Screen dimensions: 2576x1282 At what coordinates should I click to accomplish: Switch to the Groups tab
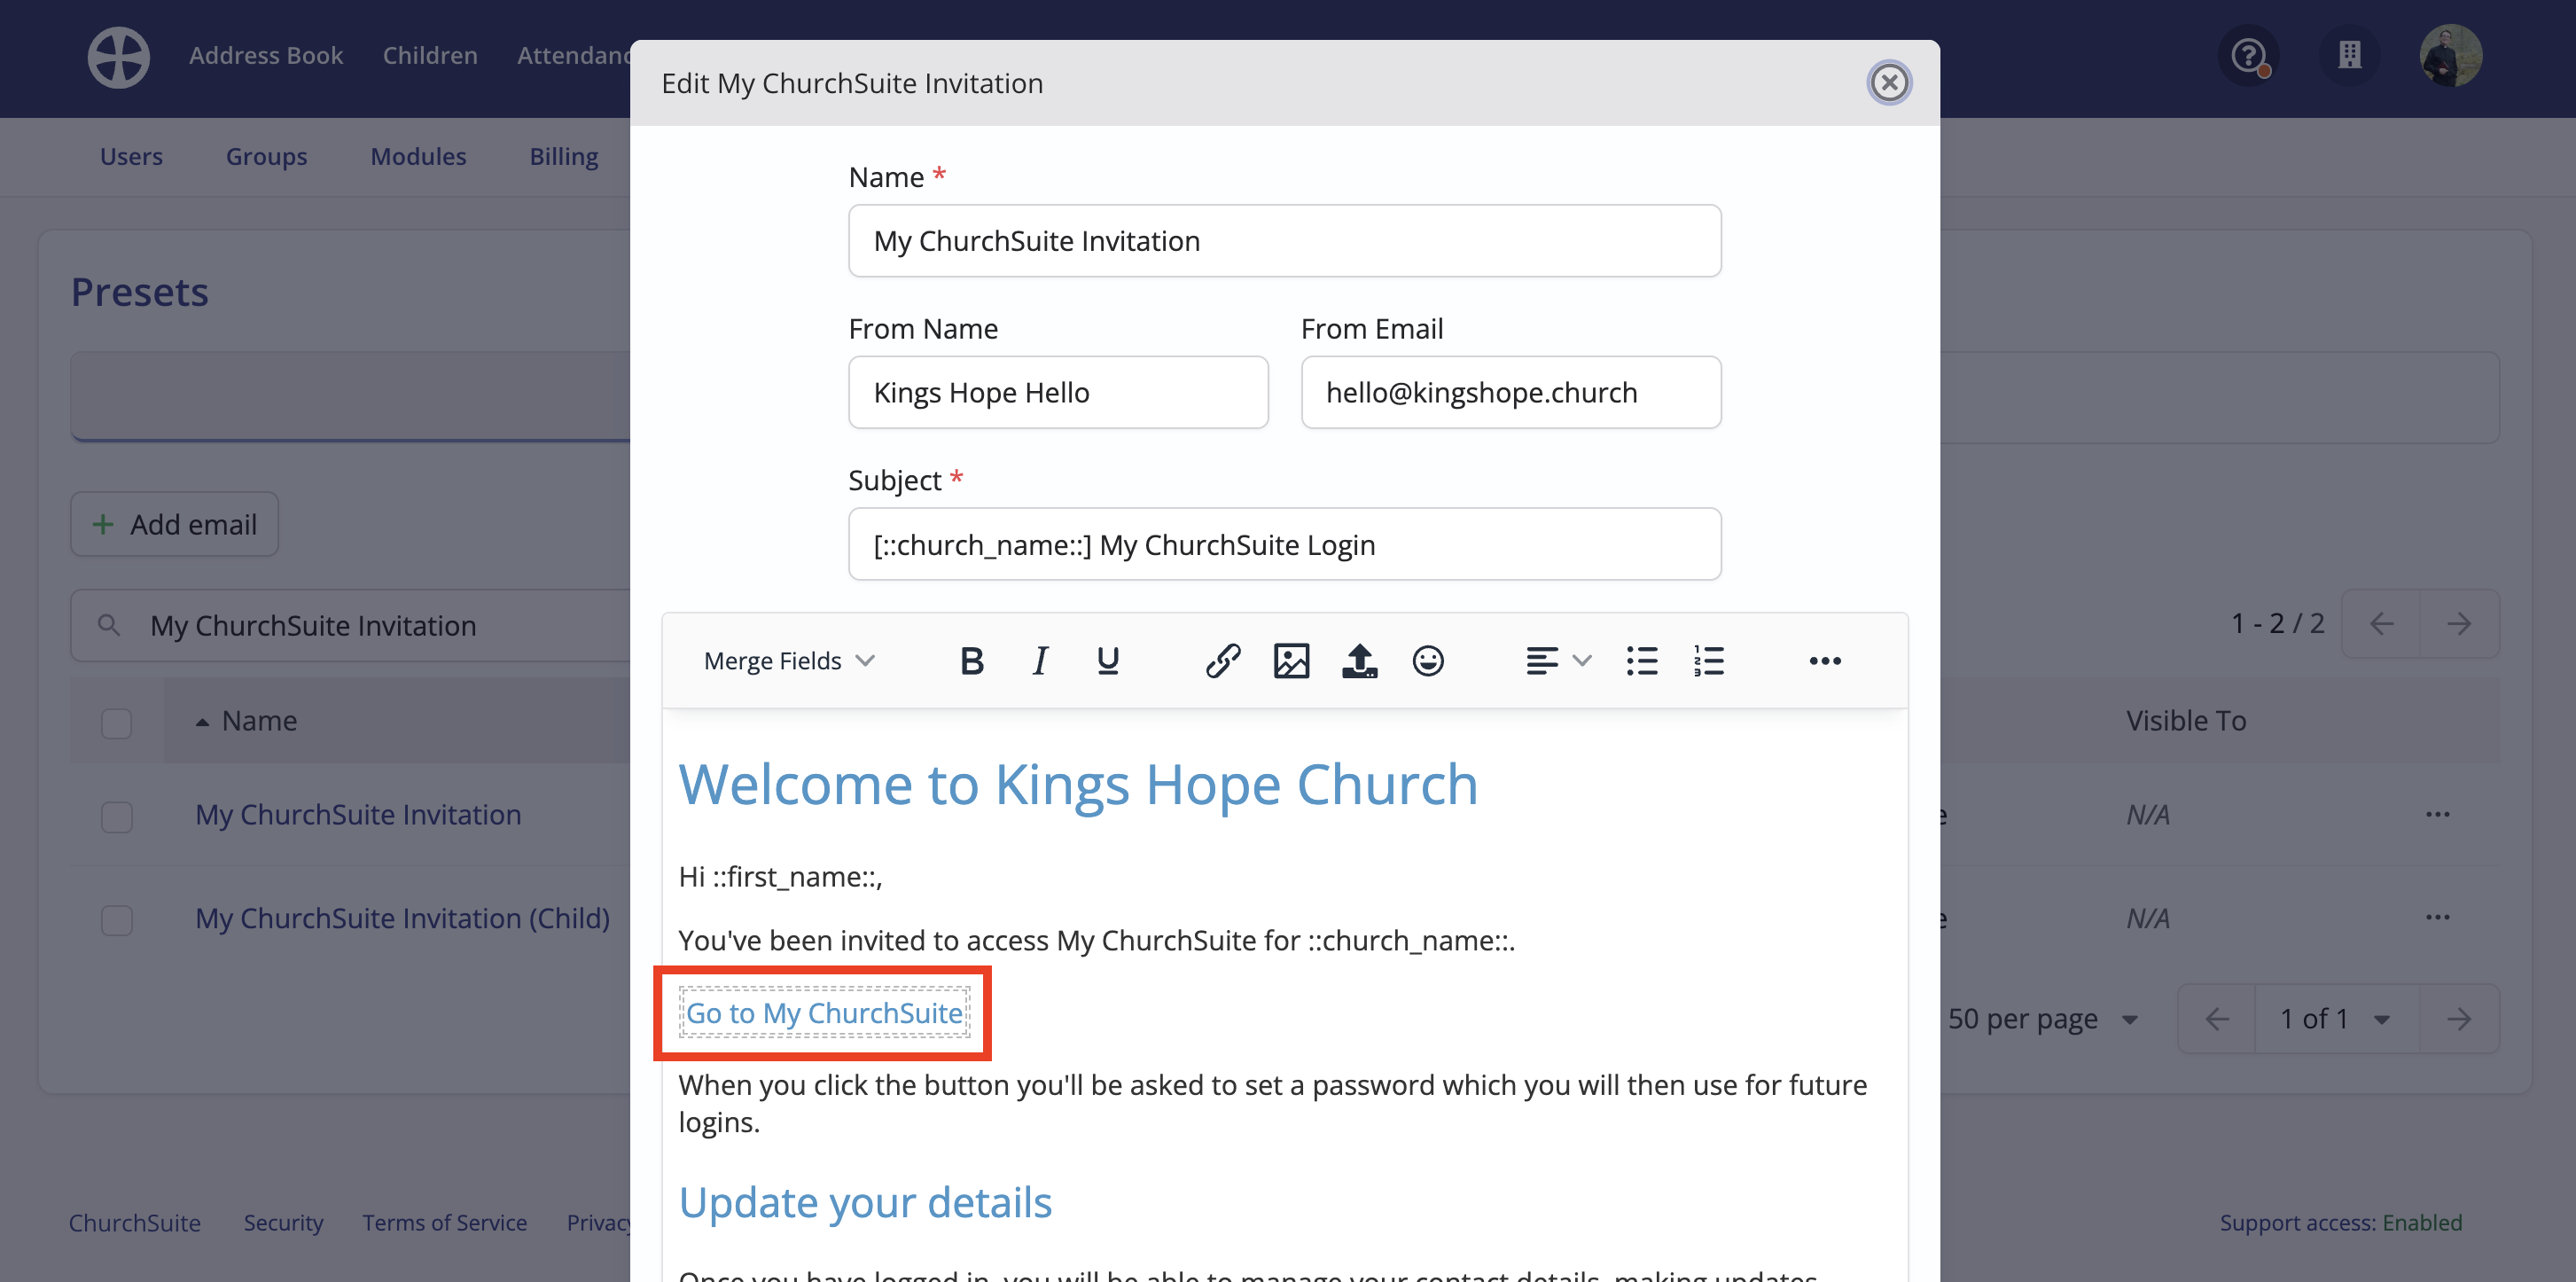(266, 156)
